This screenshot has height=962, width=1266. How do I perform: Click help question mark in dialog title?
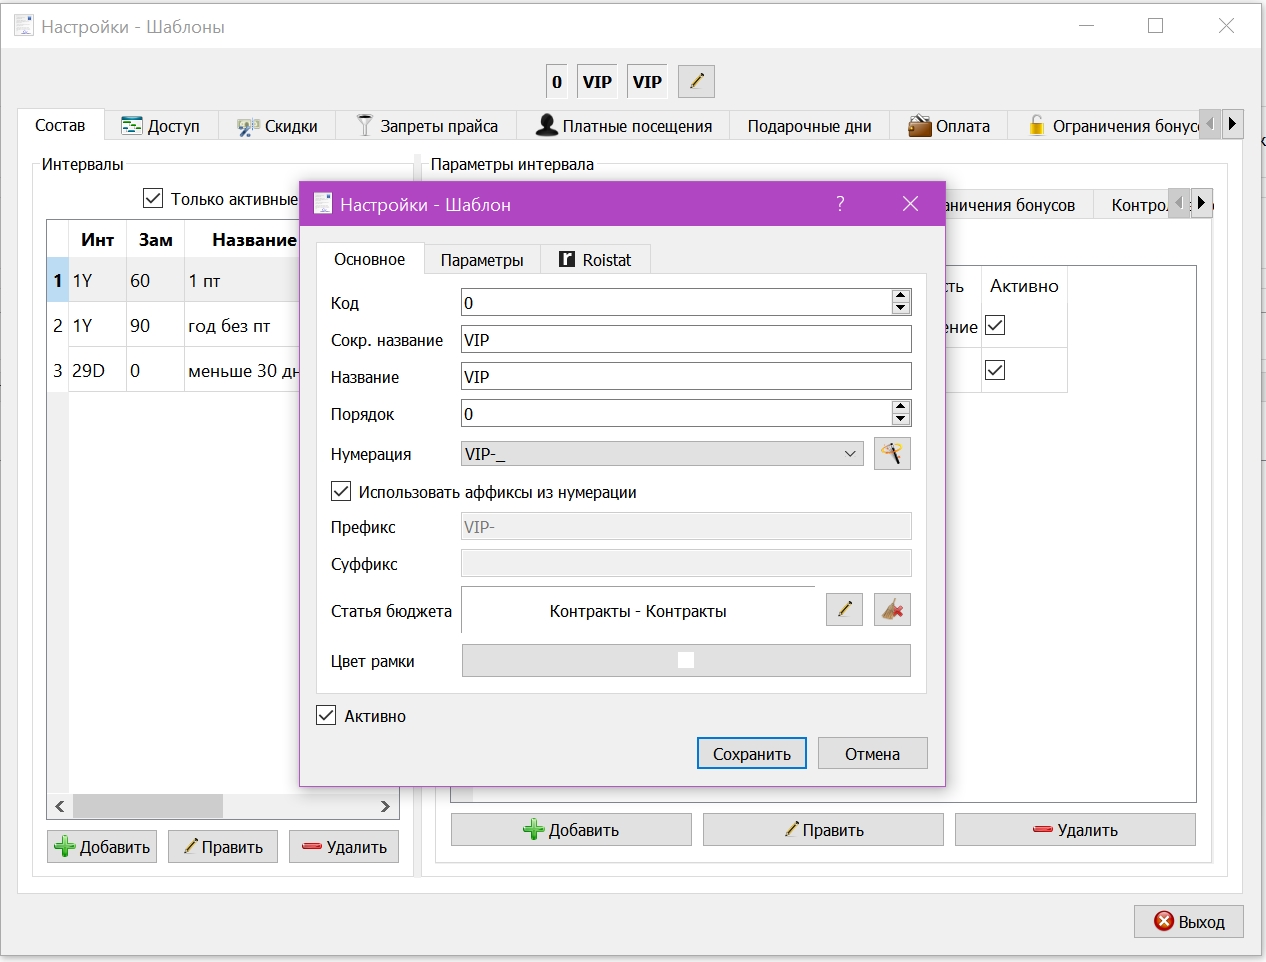tap(840, 204)
